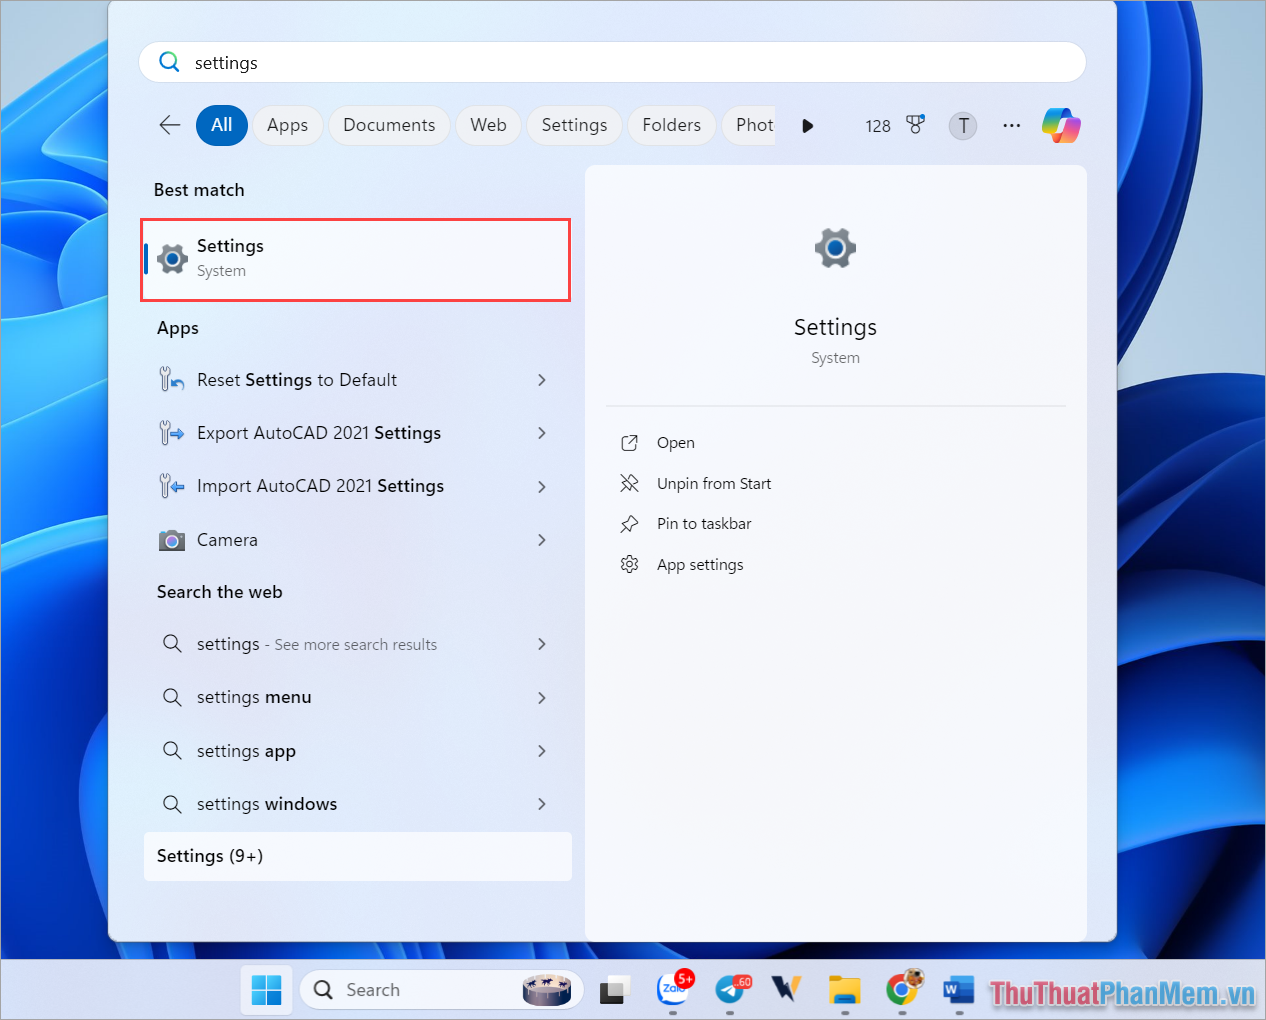Click the rewards trophy icon

pos(915,125)
